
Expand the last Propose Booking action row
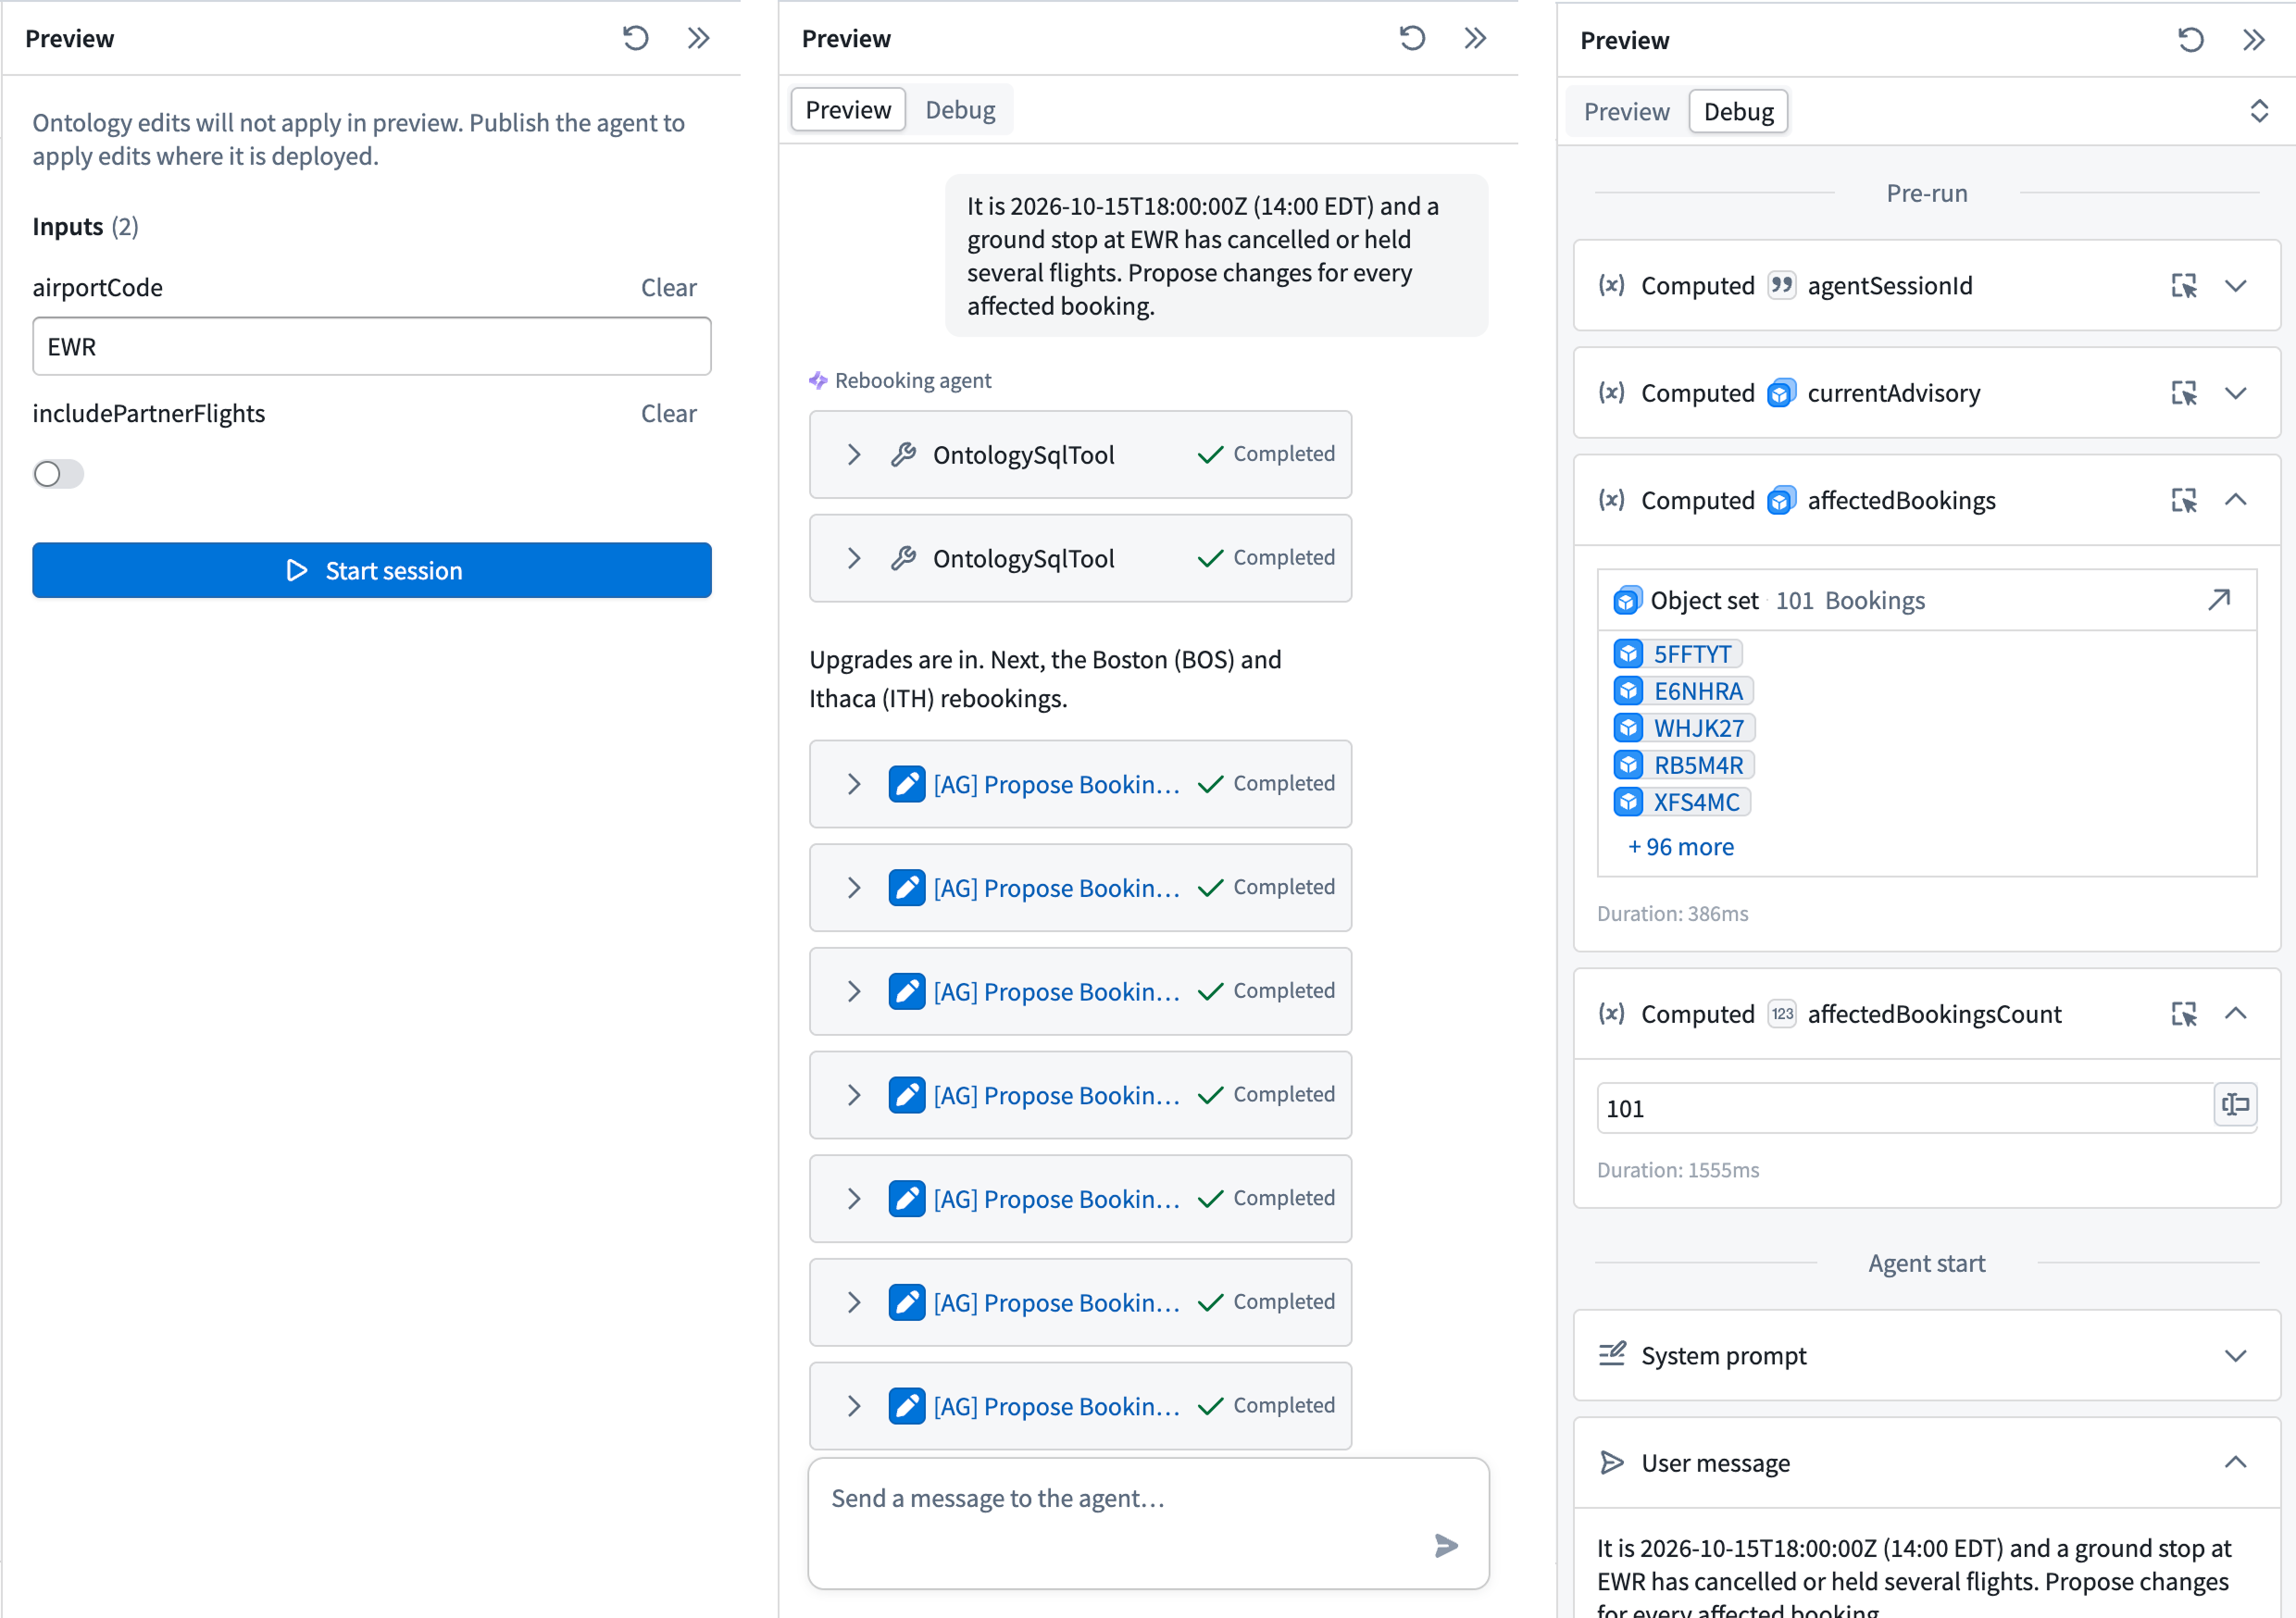click(x=854, y=1406)
